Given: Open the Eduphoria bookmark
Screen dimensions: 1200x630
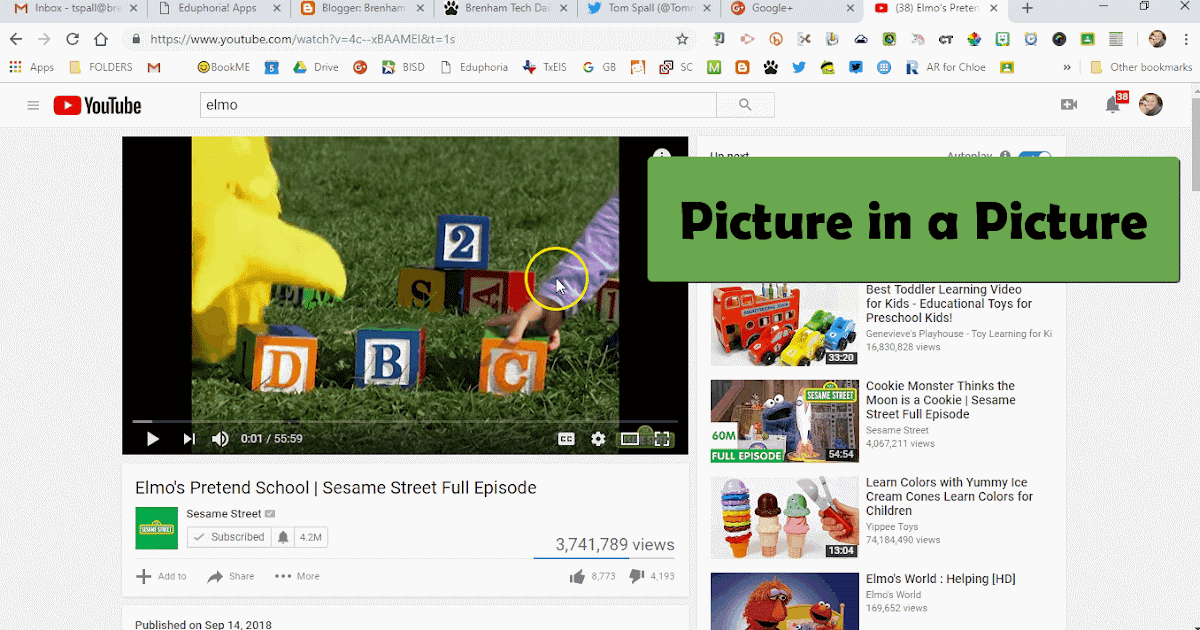Looking at the screenshot, I should coord(473,68).
